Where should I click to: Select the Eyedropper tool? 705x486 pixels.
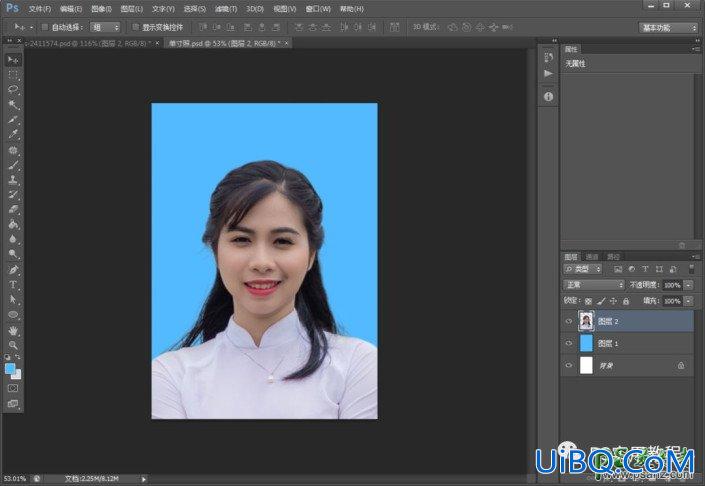[x=13, y=134]
